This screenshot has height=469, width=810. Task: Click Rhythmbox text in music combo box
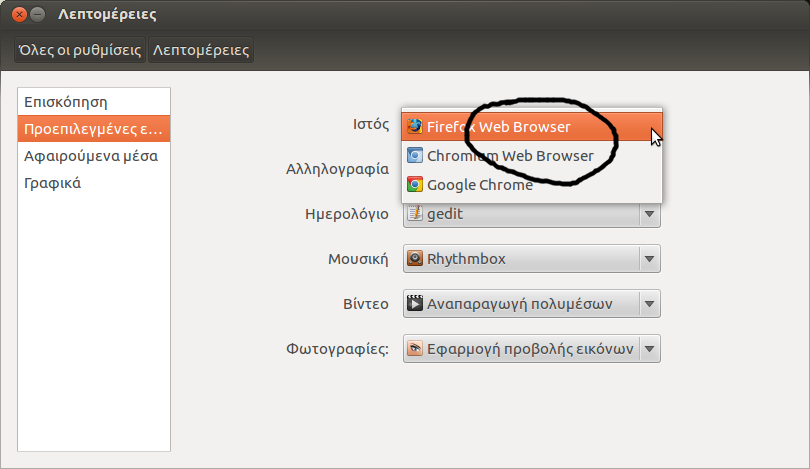pyautogui.click(x=466, y=259)
